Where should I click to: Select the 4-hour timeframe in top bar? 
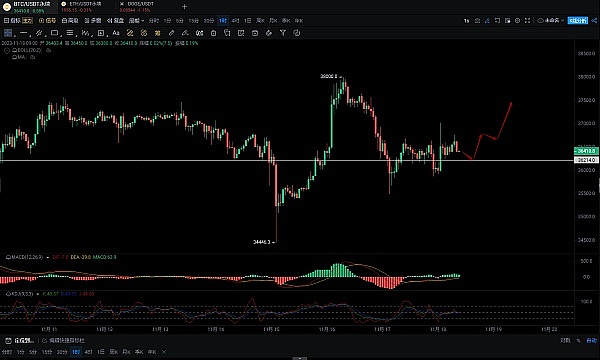[x=235, y=21]
